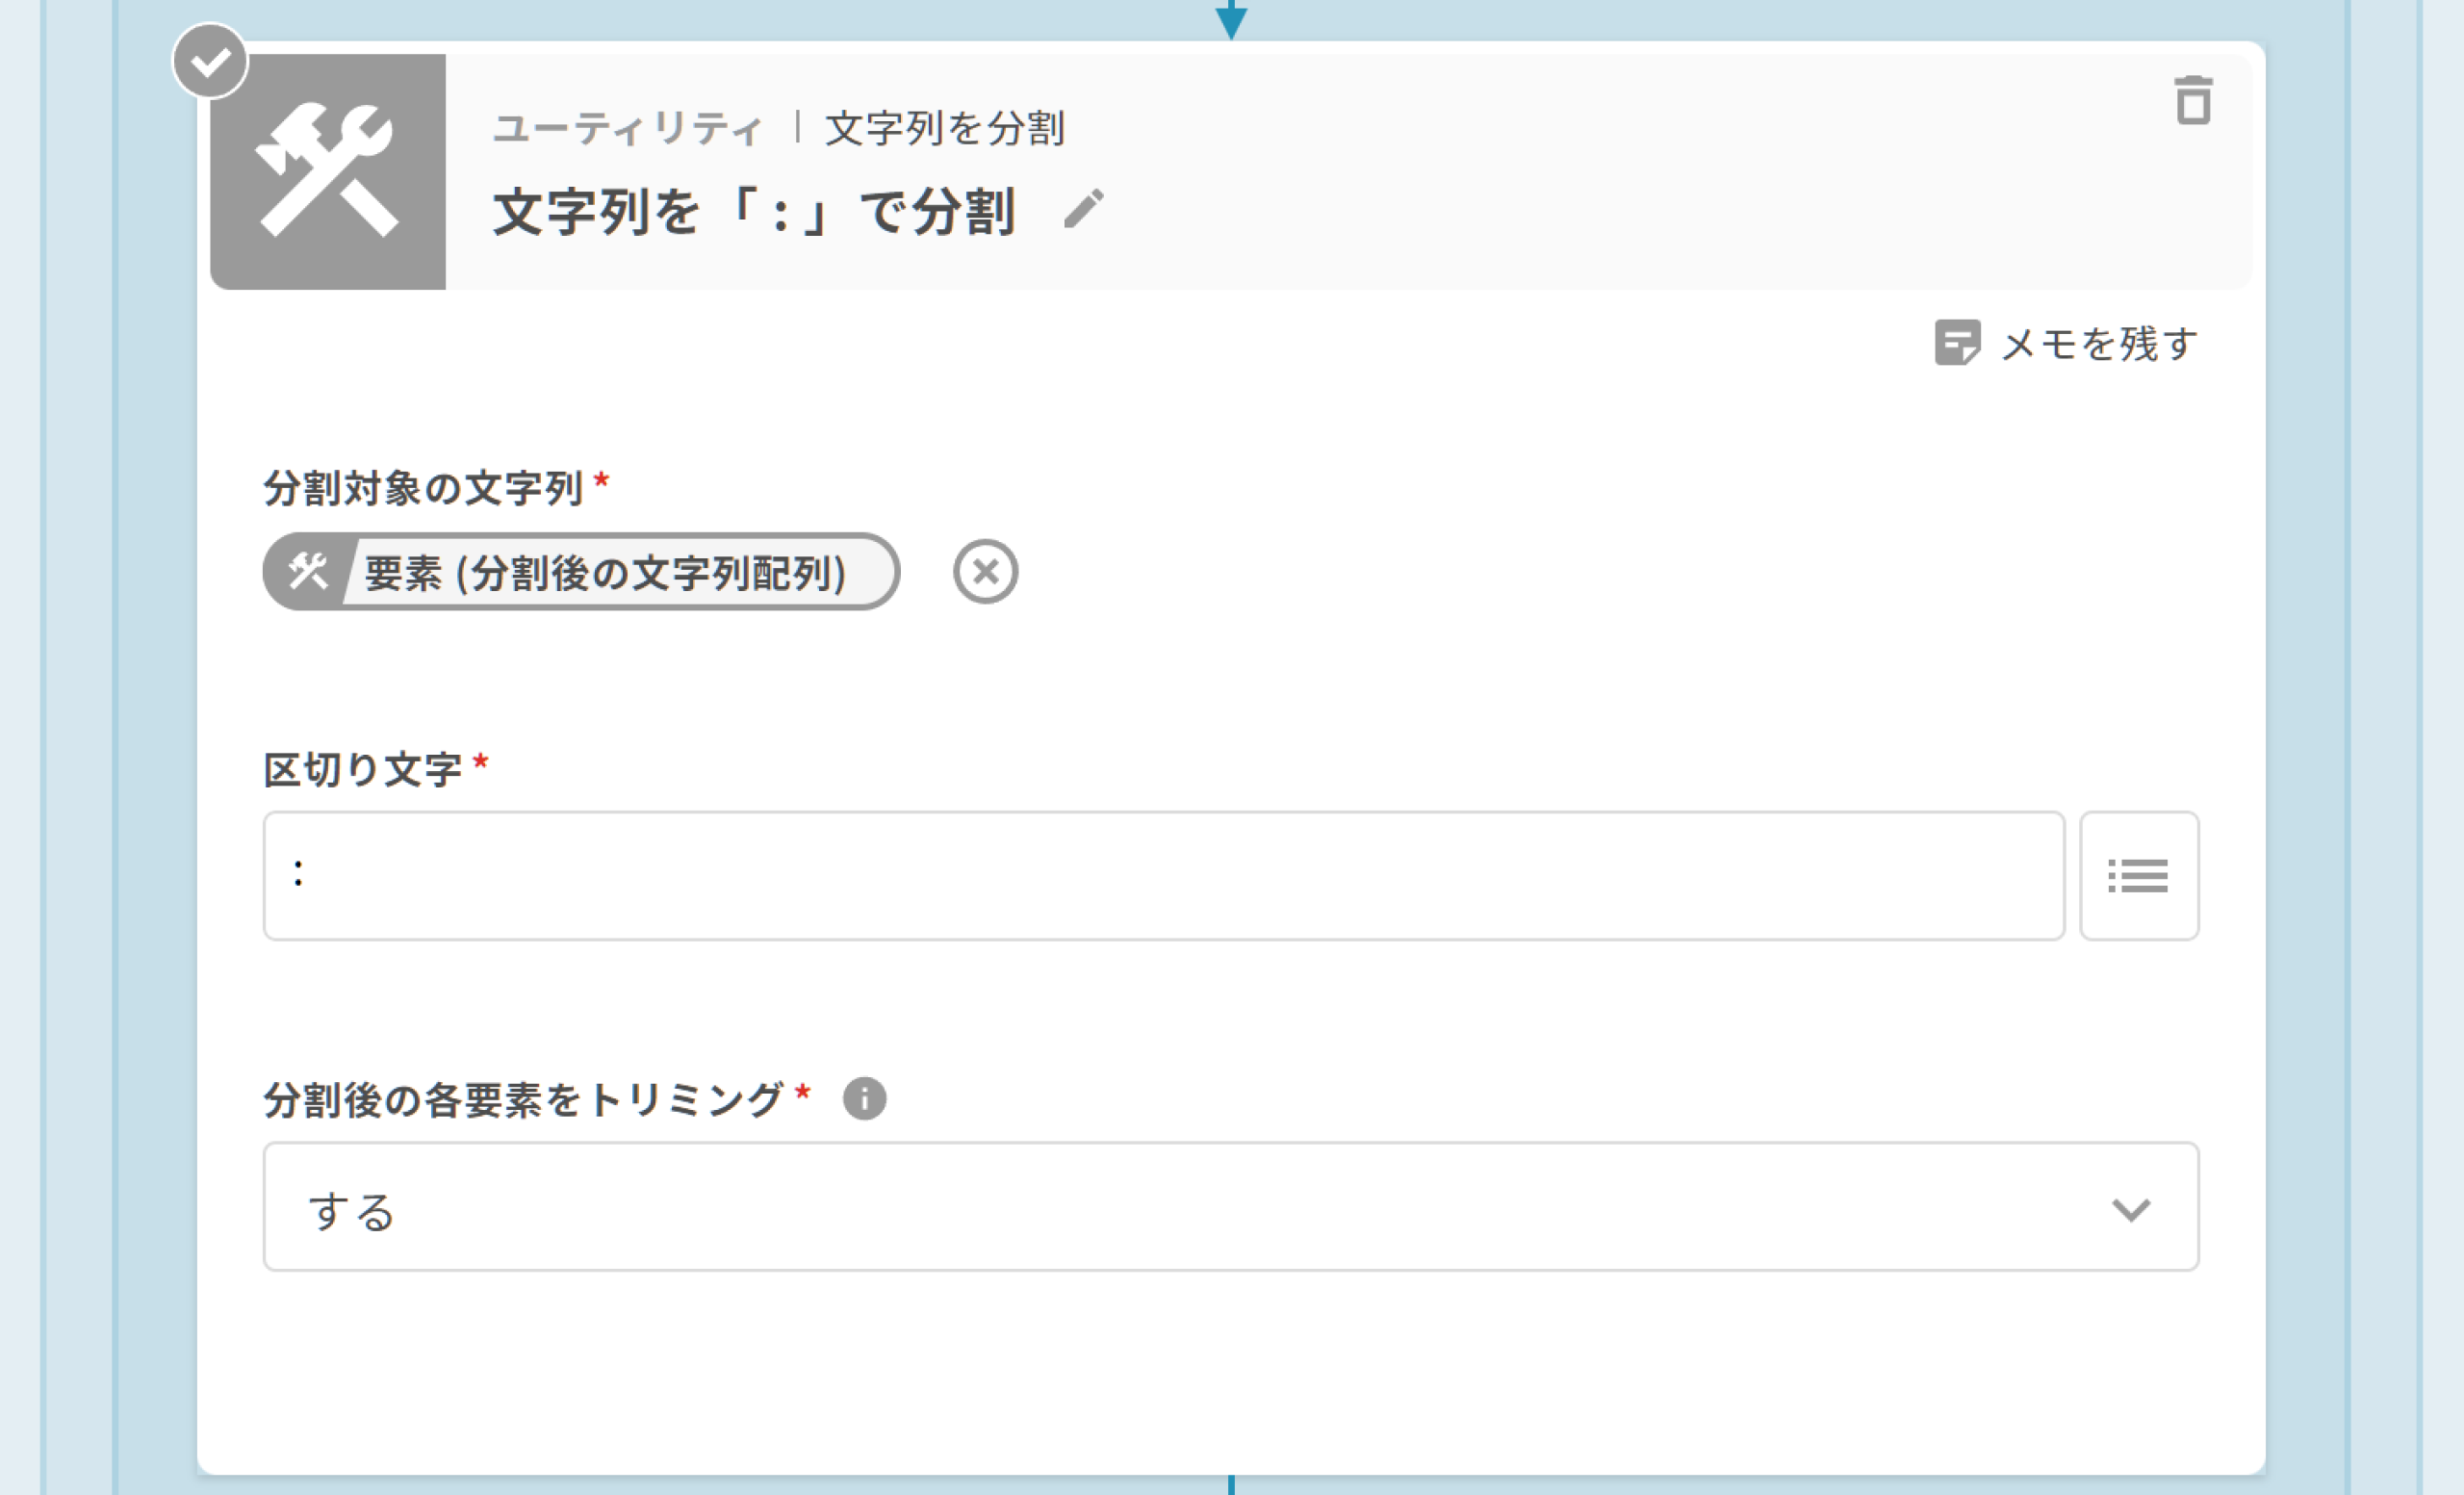The width and height of the screenshot is (2464, 1495).
Task: Click the memo note icon
Action: tap(1956, 343)
